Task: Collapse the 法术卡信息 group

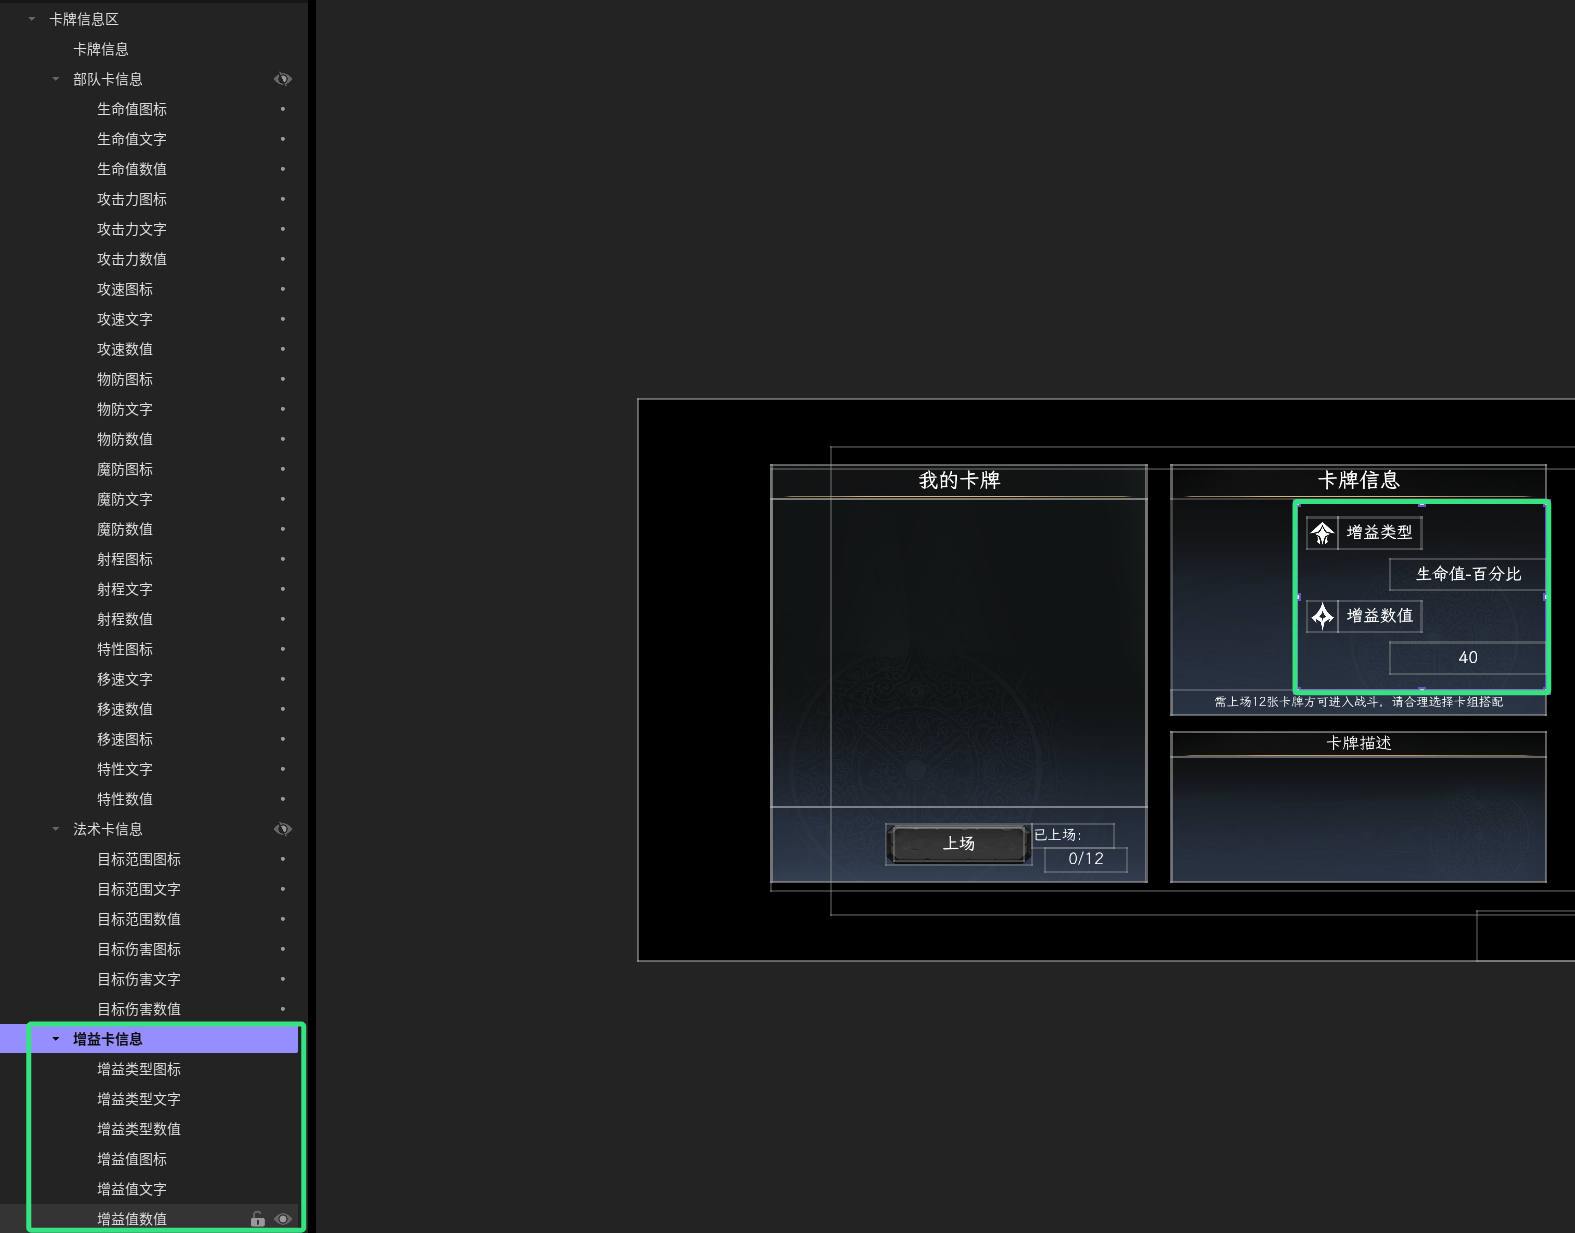Action: (56, 829)
